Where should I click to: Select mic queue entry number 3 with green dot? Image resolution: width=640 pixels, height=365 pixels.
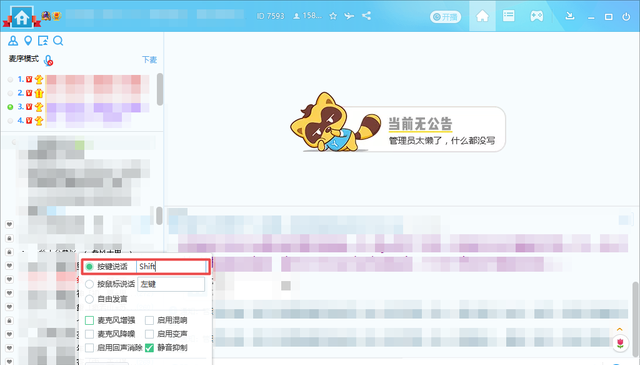78,107
